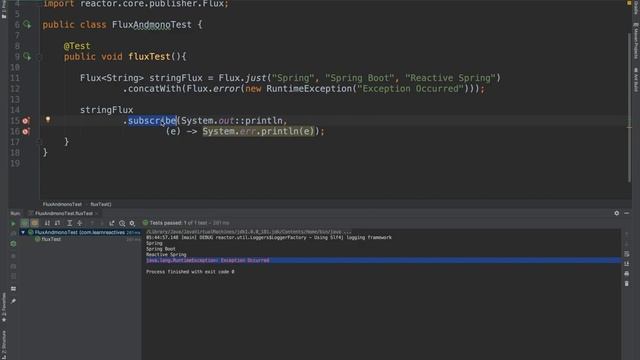Open Structure tool window

4,345
